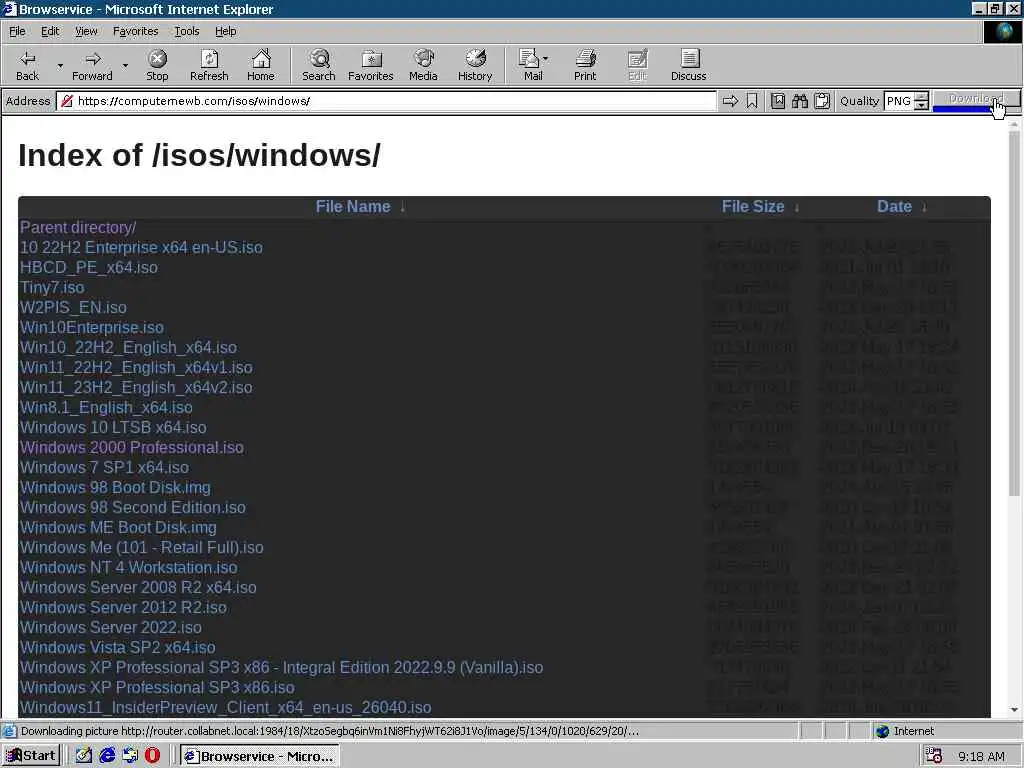Open Windows 2000 Professional.iso link
Viewport: 1024px width, 768px height.
pos(131,447)
